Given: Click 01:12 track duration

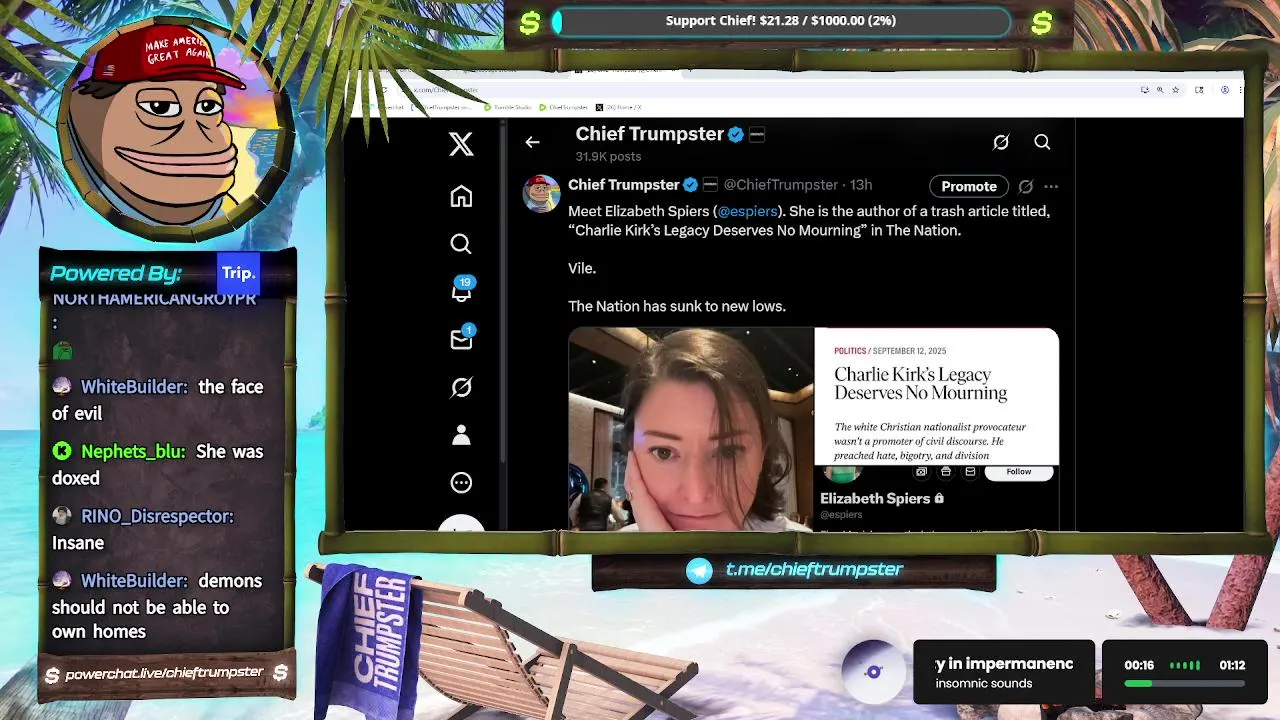Looking at the screenshot, I should pyautogui.click(x=1232, y=665).
